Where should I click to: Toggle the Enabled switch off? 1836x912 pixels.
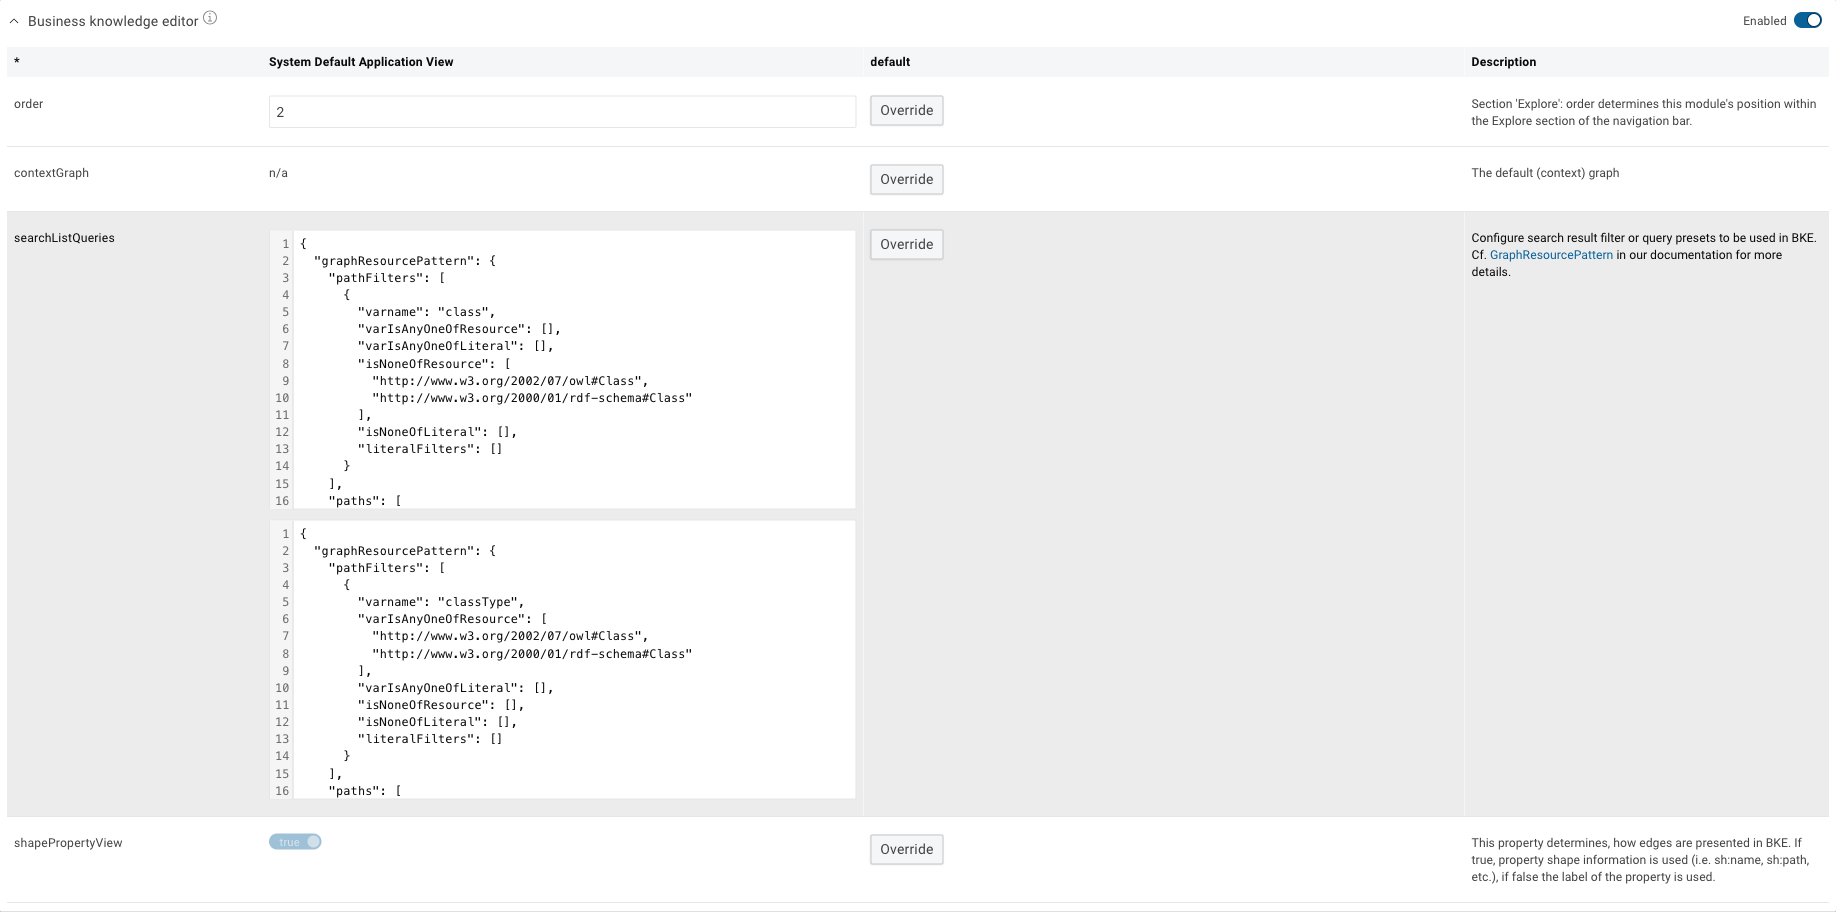pos(1808,21)
